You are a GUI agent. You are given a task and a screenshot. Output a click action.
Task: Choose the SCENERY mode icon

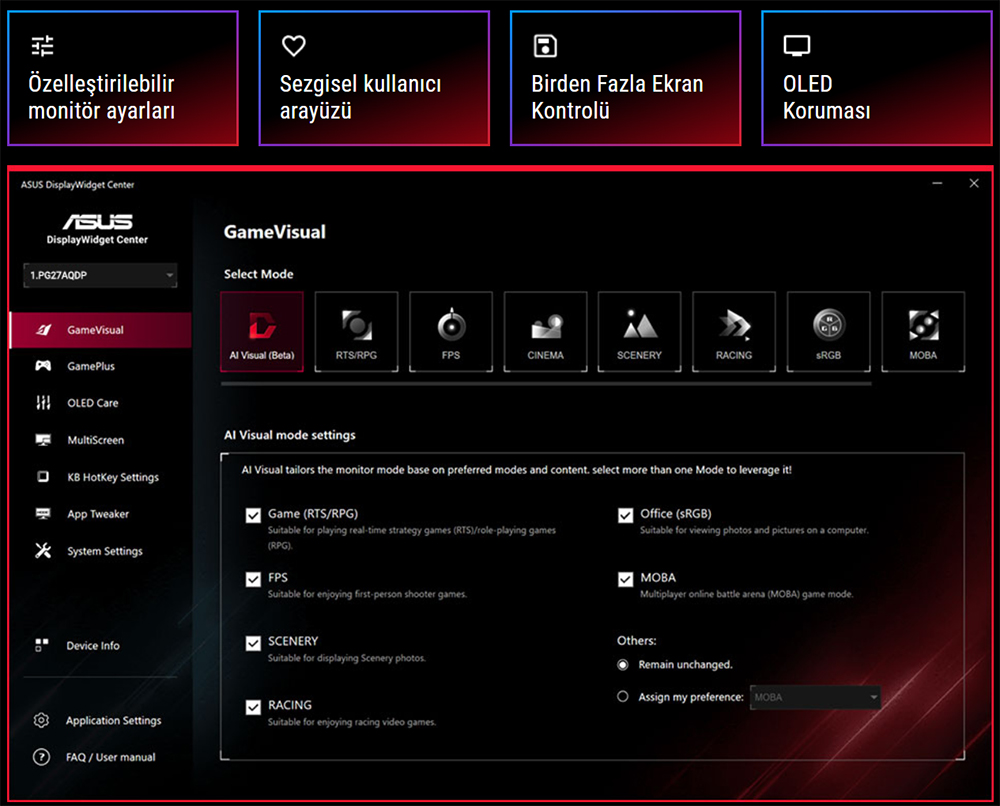tap(639, 331)
